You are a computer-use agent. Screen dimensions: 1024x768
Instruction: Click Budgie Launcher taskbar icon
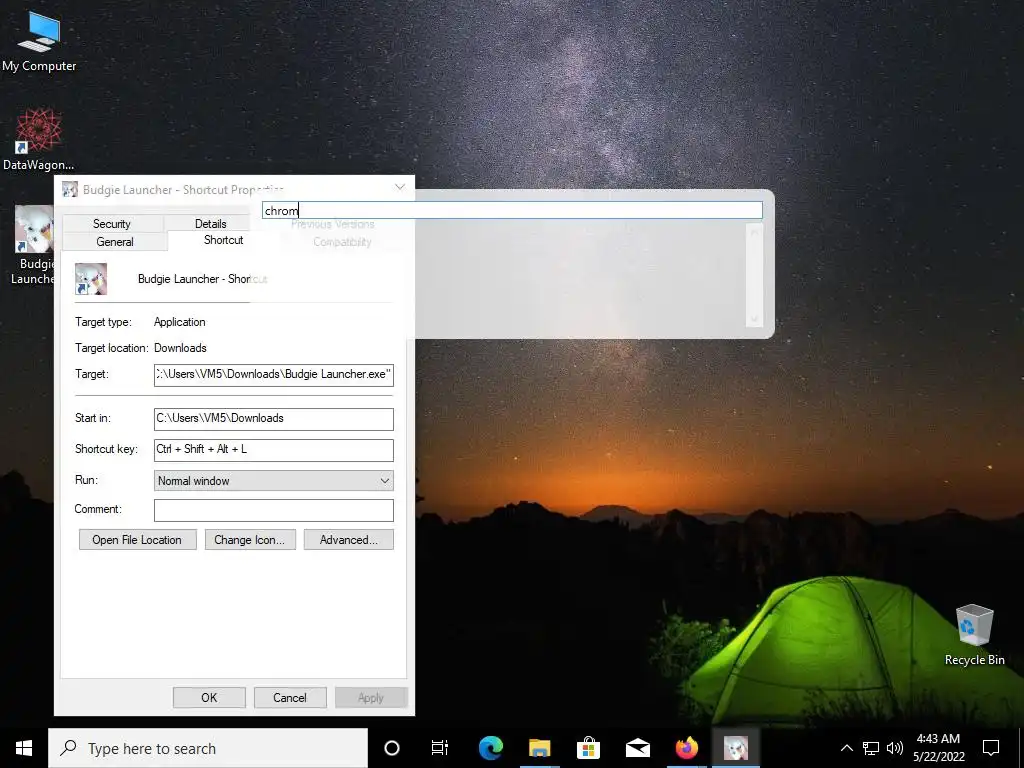tap(735, 748)
